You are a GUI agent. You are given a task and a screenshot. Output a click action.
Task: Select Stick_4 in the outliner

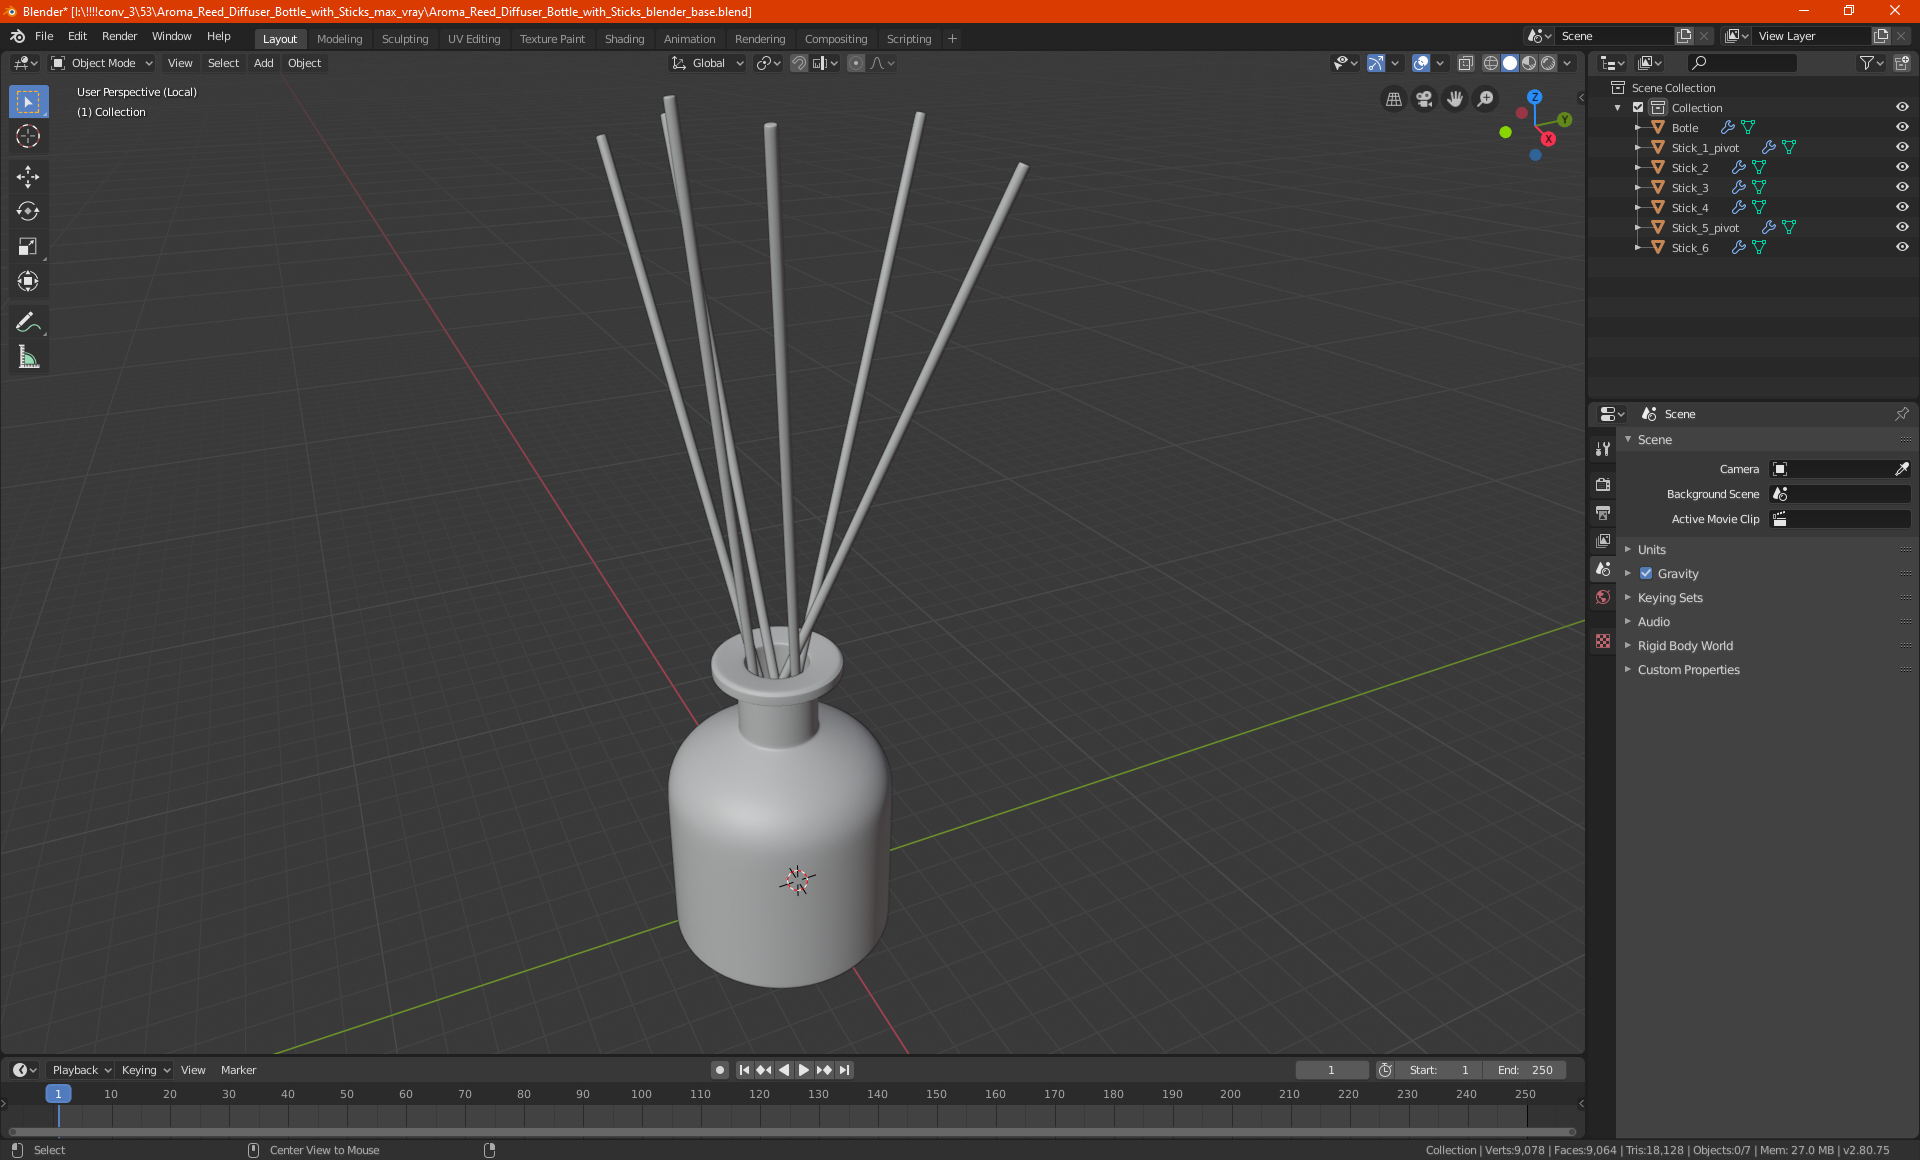point(1690,208)
